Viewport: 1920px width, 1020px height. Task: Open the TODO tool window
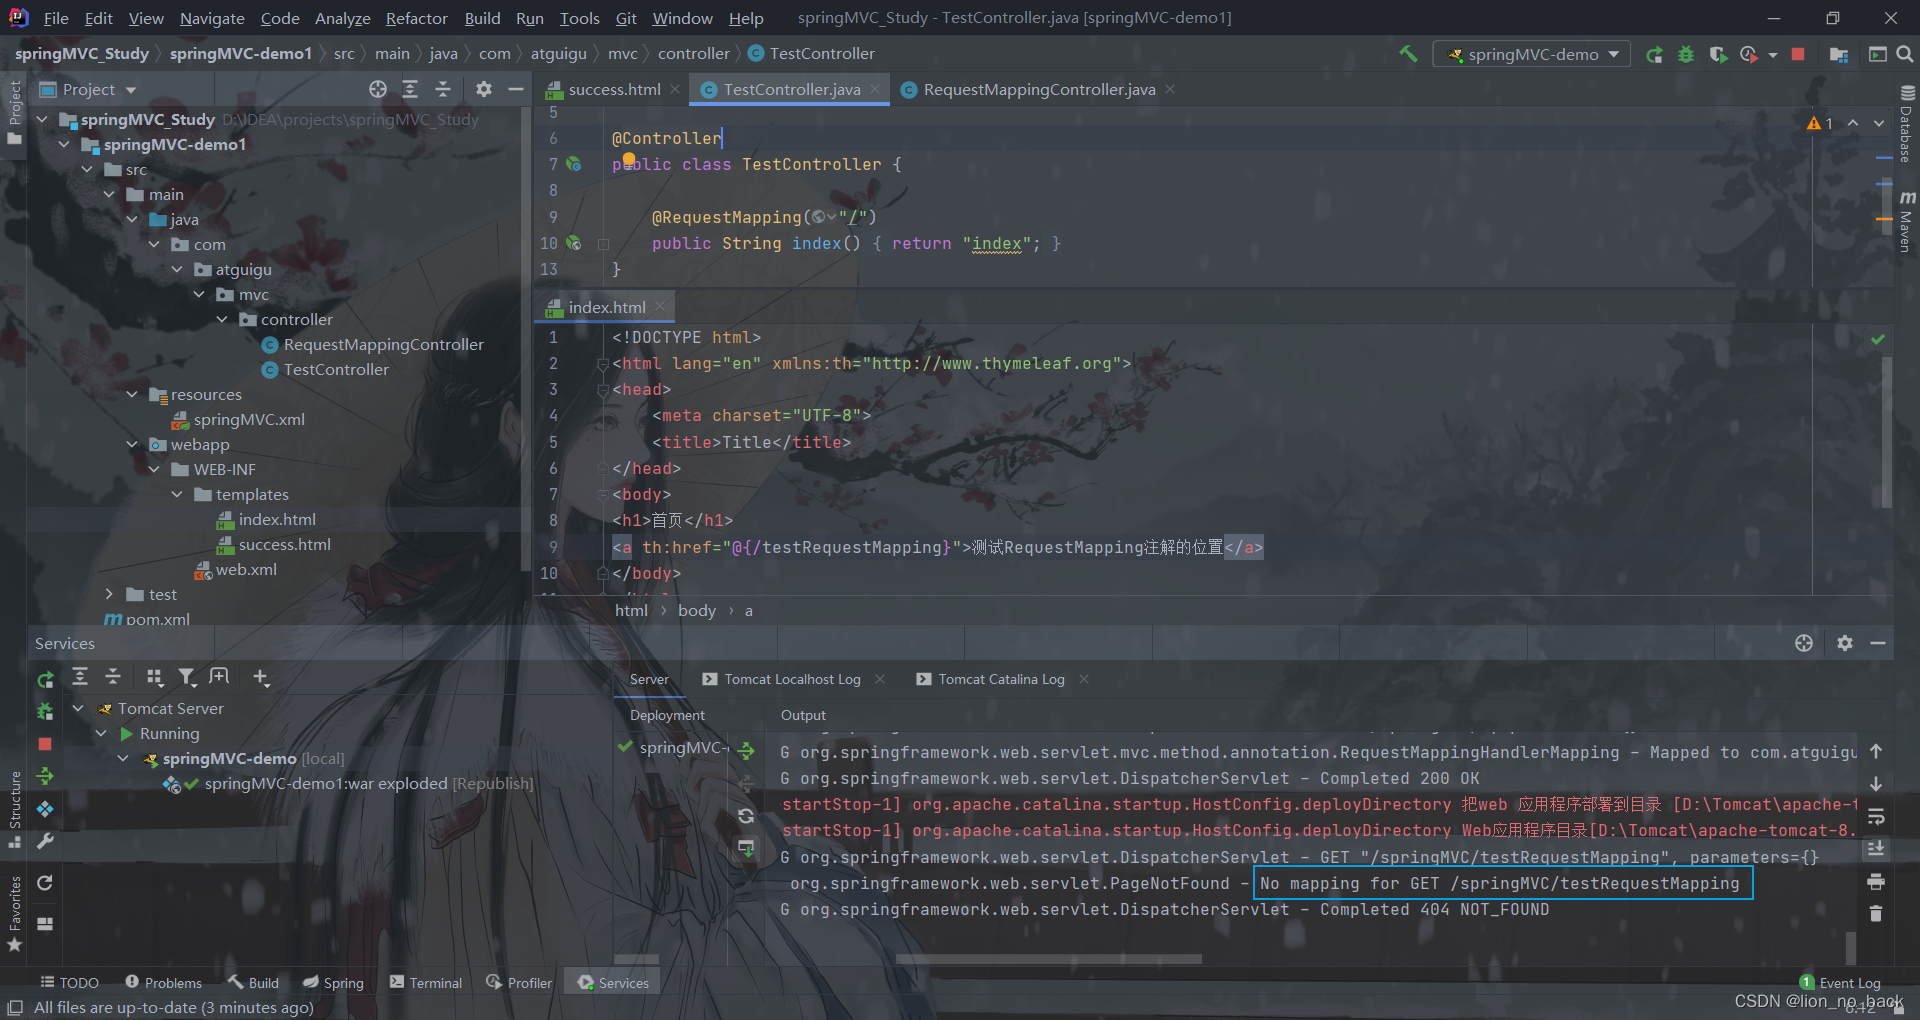tap(69, 983)
